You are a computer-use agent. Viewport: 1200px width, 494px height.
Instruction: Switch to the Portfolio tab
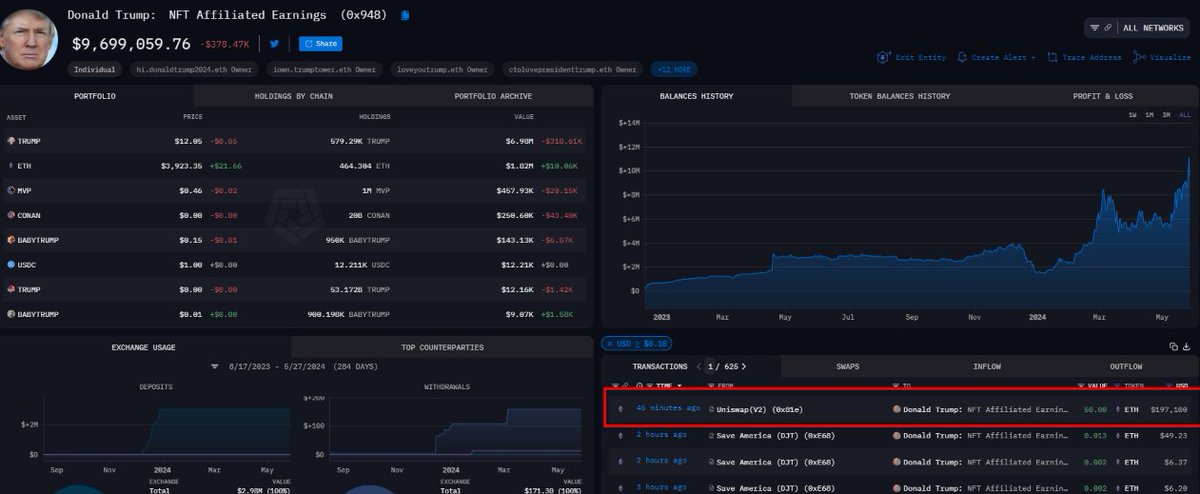pyautogui.click(x=96, y=96)
